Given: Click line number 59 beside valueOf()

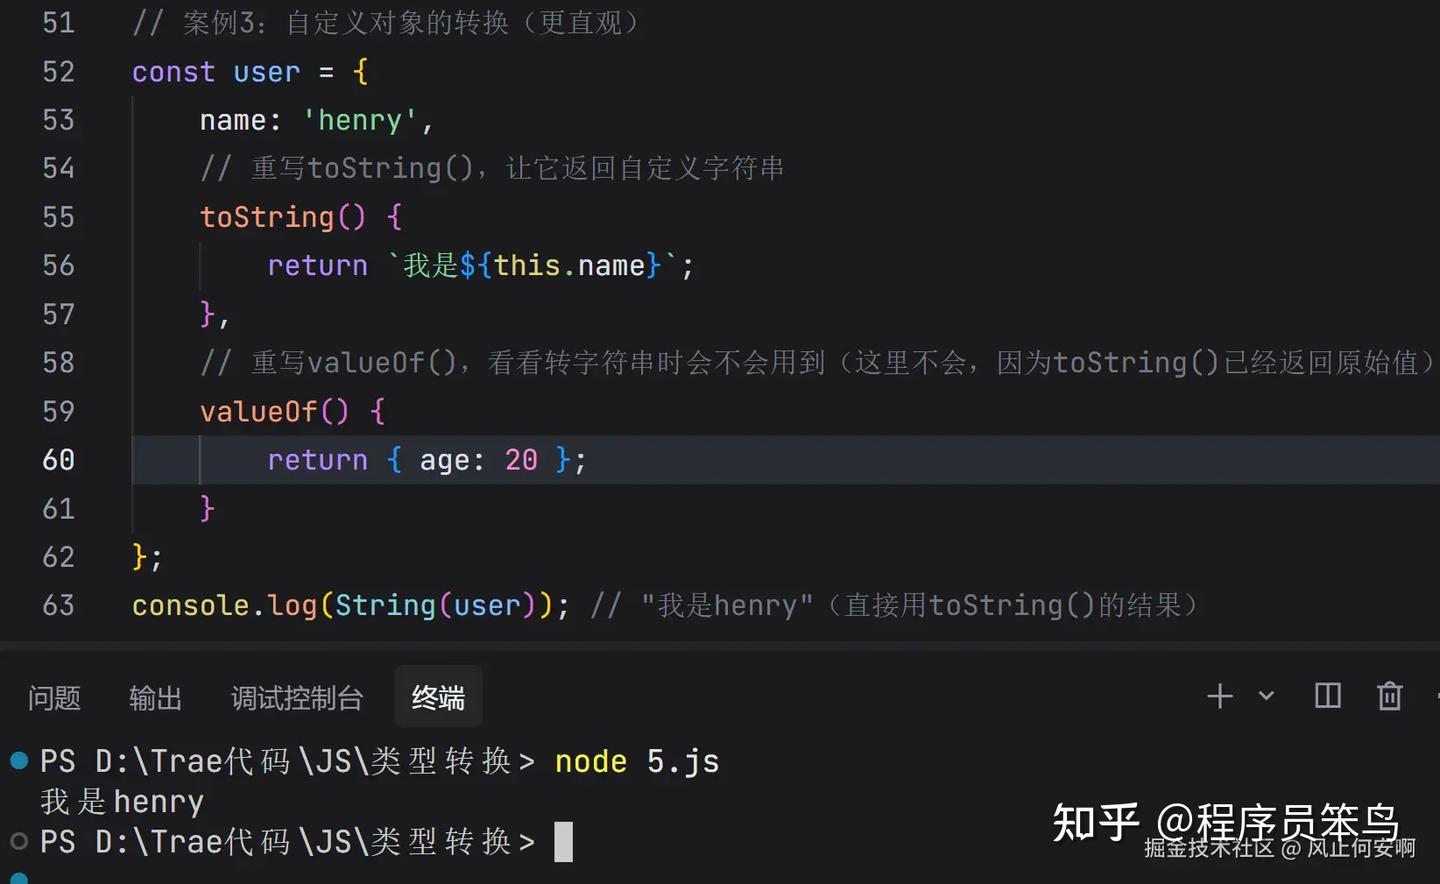Looking at the screenshot, I should [58, 411].
